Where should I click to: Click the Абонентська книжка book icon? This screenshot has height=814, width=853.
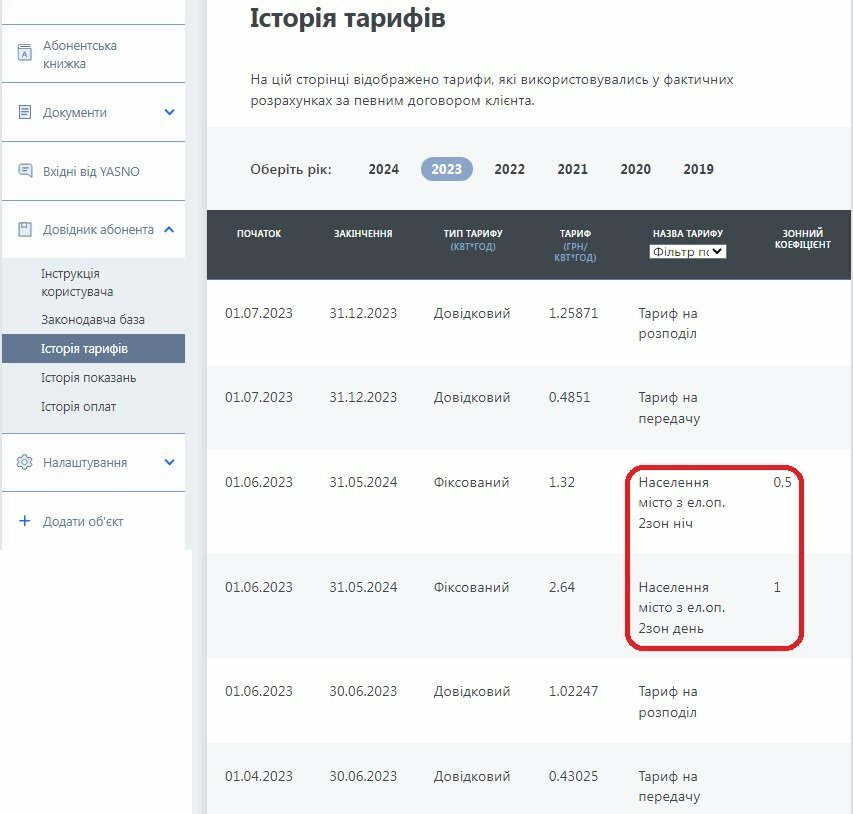click(24, 53)
